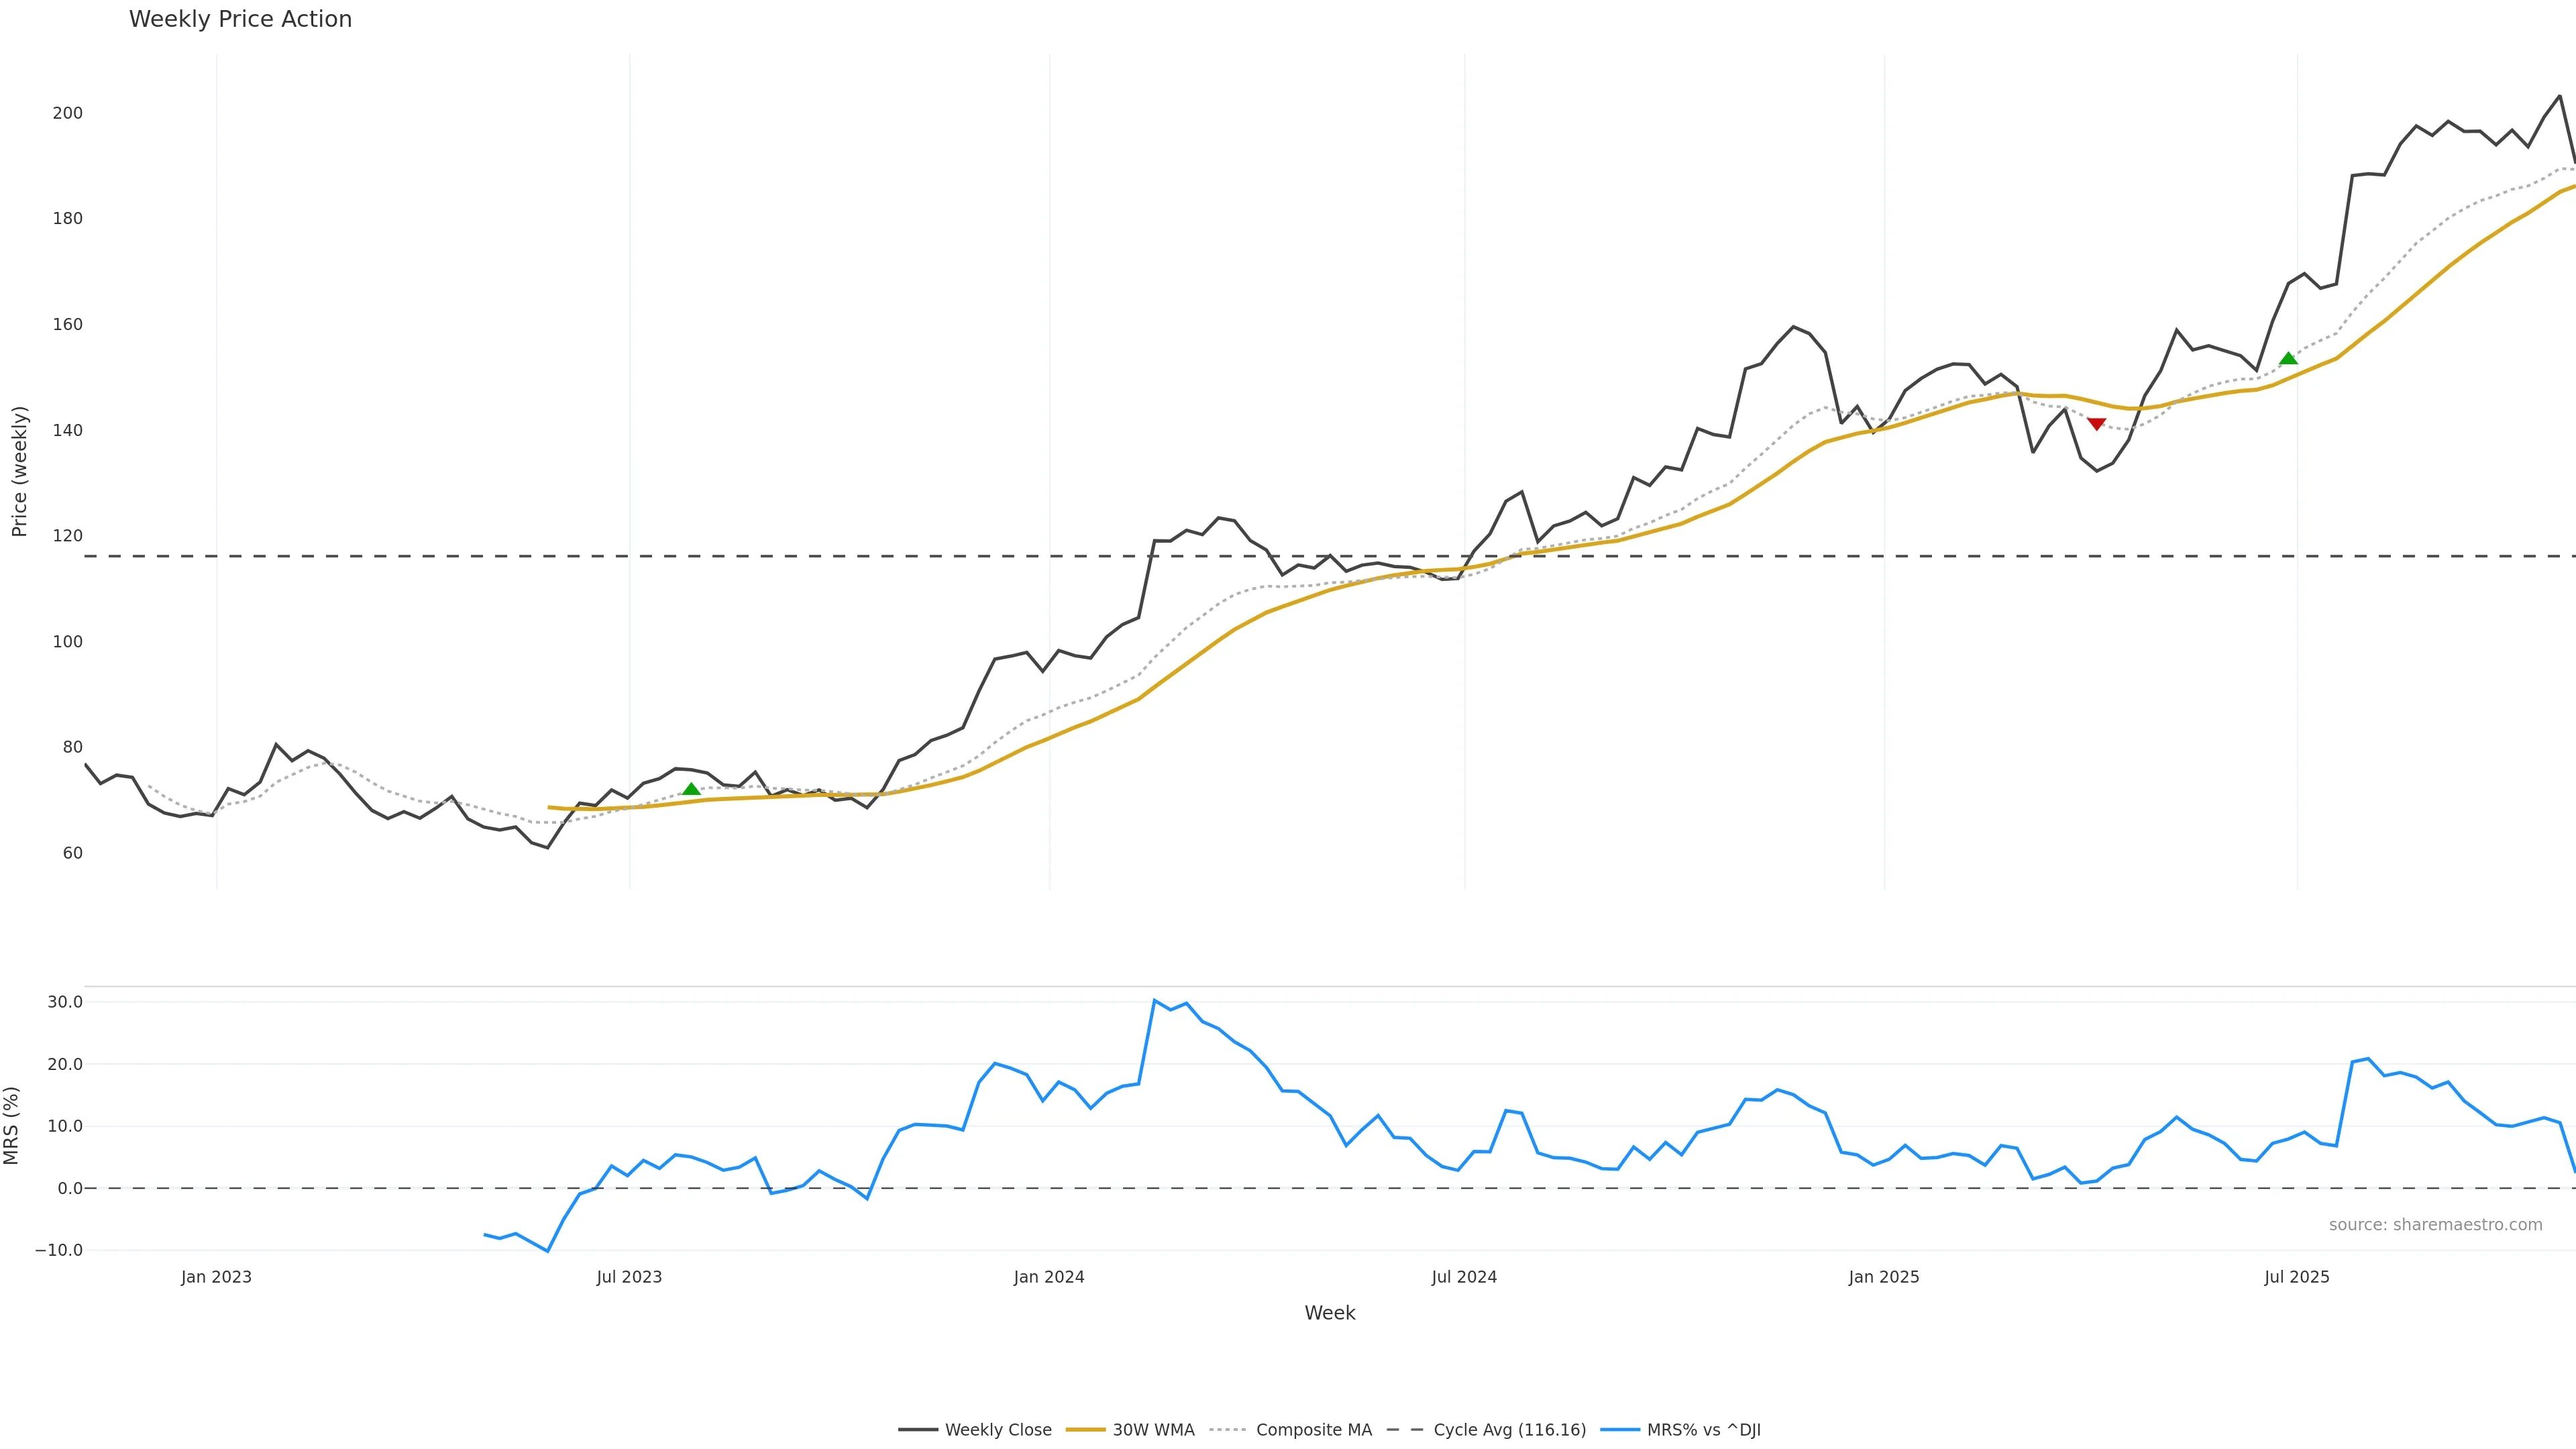Click the Jan 2024 x-axis tick label

click(1049, 1277)
